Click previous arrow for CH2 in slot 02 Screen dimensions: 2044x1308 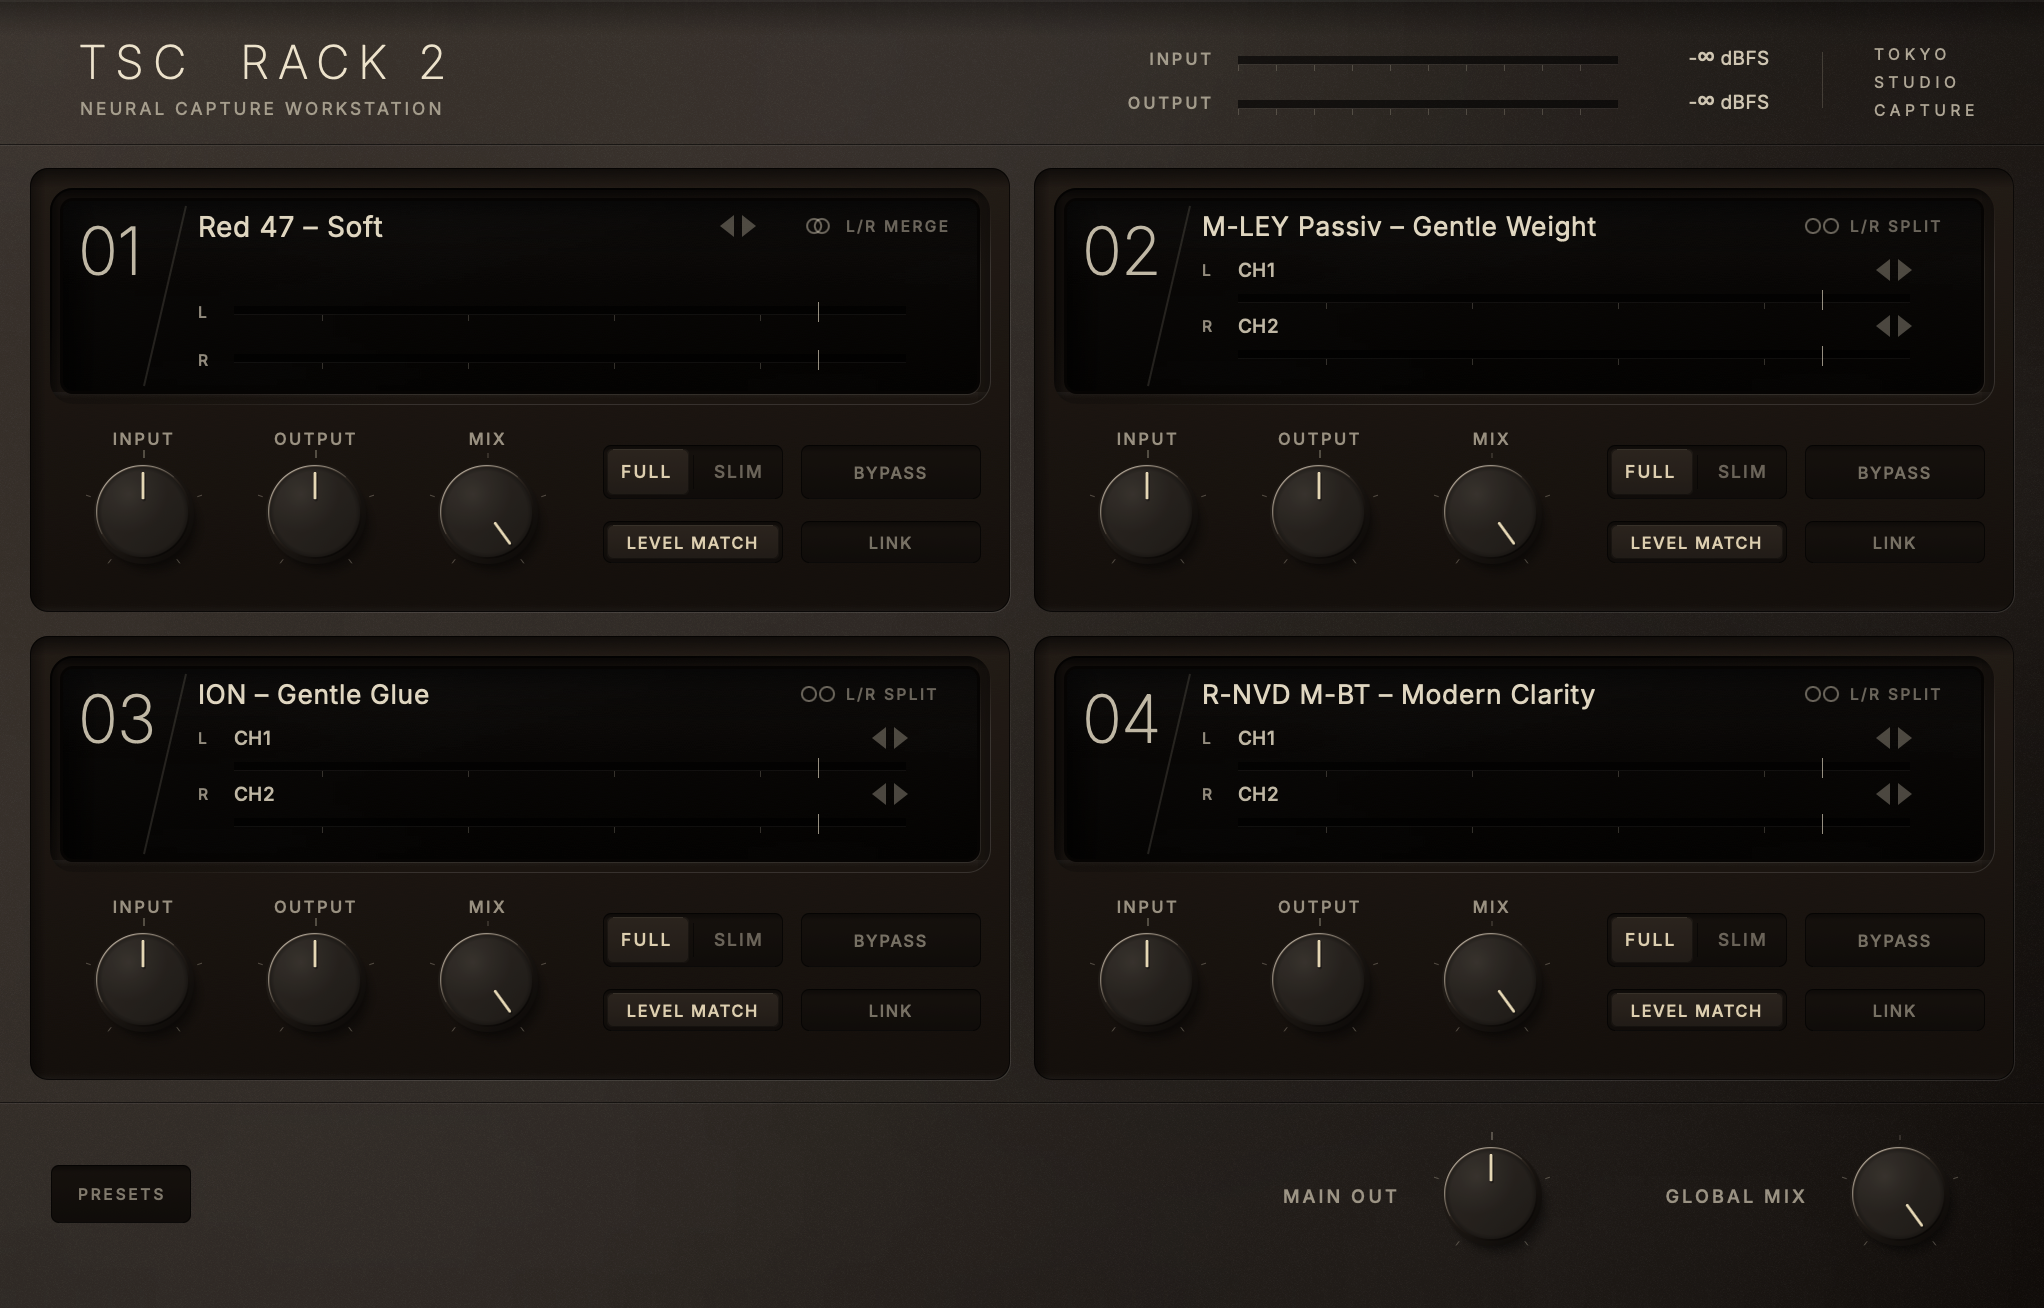pos(1883,326)
